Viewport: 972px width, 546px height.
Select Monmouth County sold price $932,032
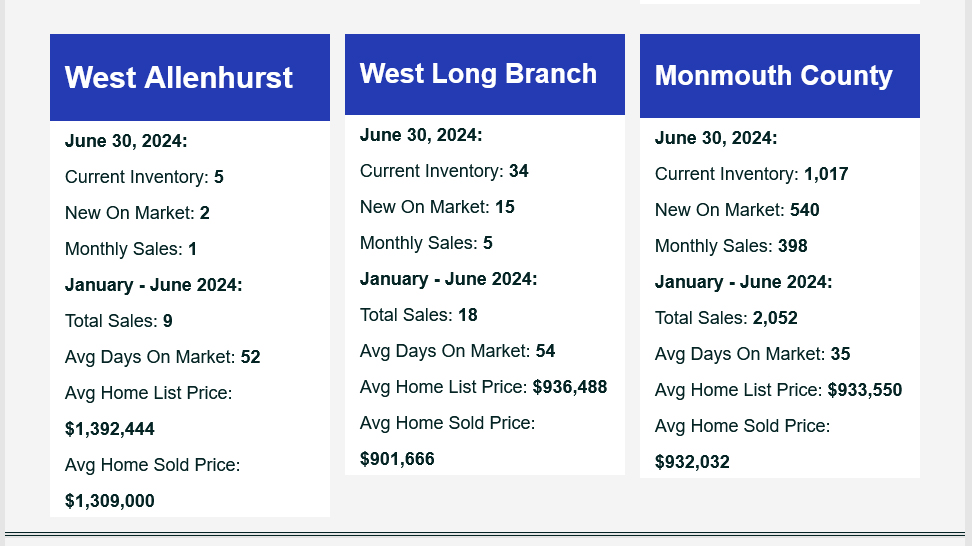692,462
